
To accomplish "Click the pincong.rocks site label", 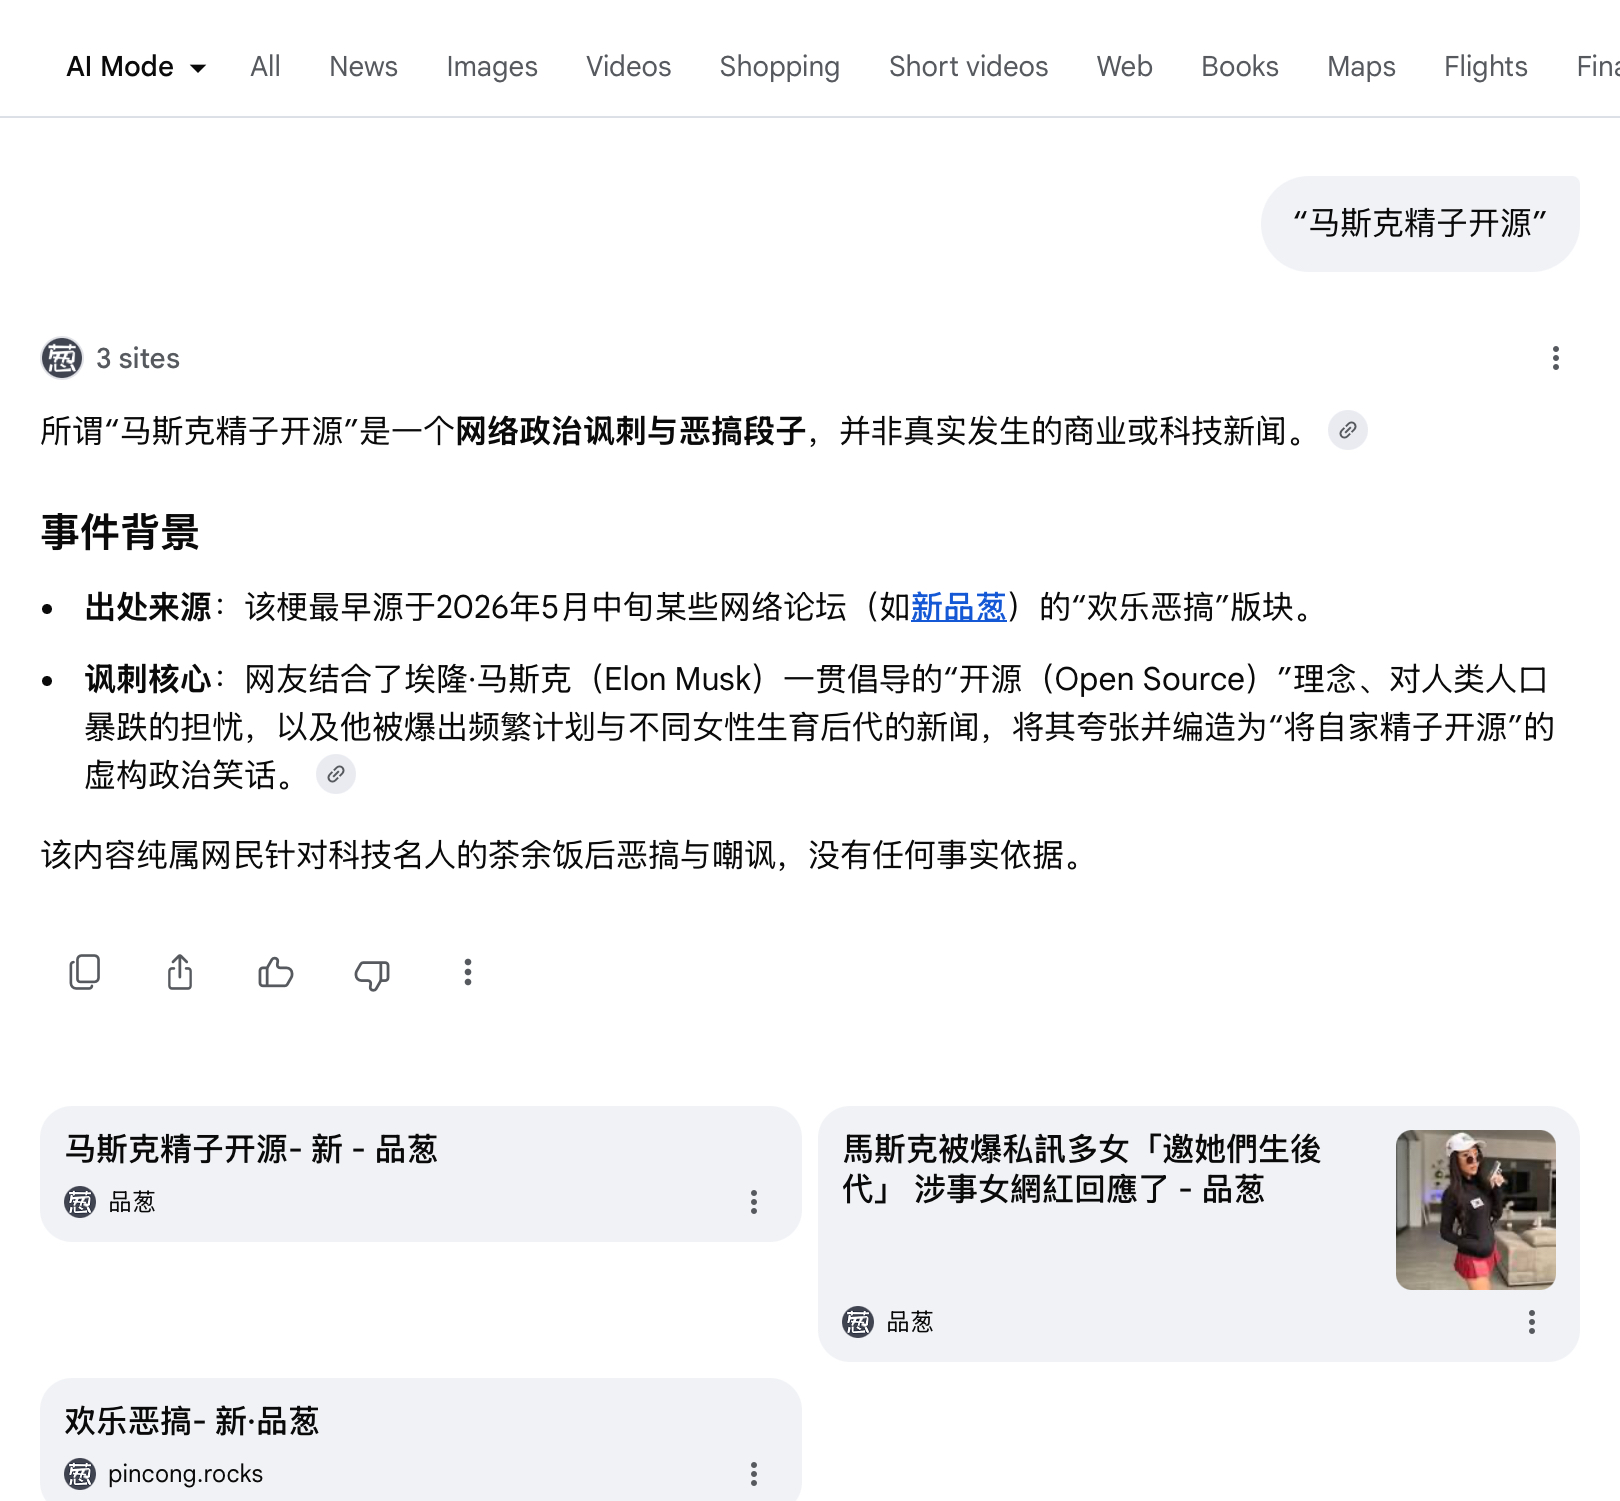I will pyautogui.click(x=185, y=1474).
